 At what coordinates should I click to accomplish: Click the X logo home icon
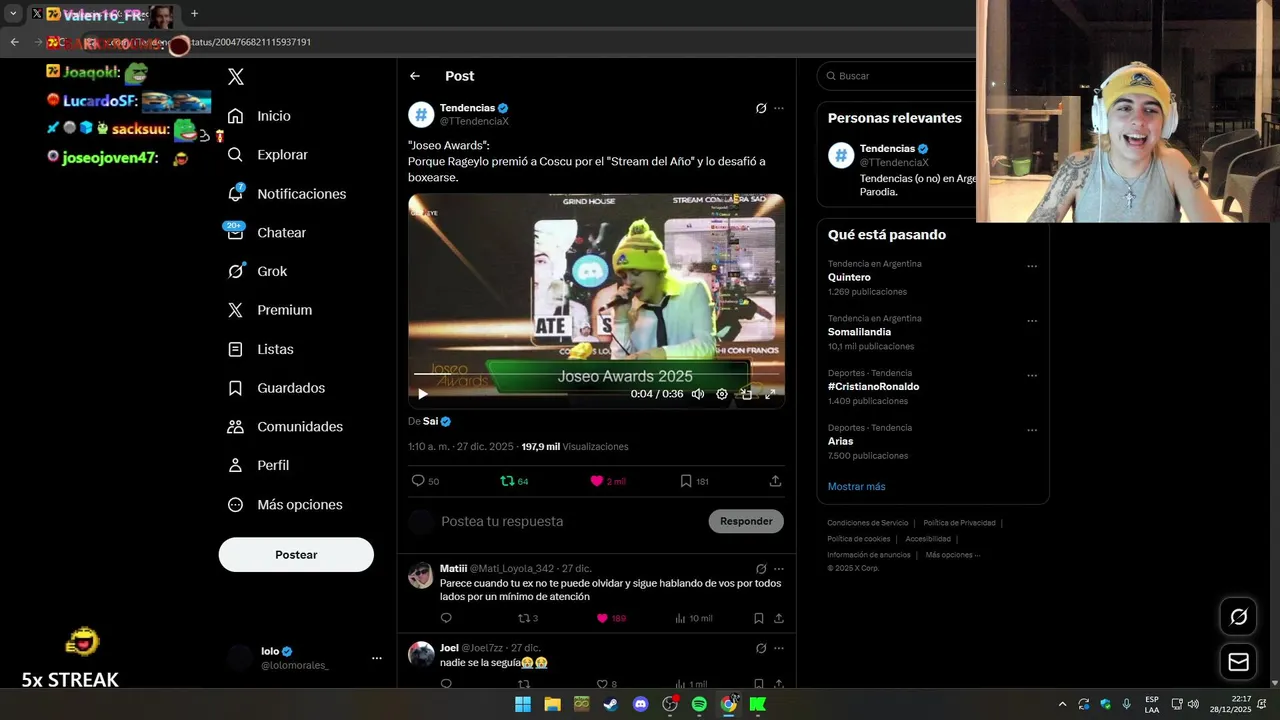(236, 77)
